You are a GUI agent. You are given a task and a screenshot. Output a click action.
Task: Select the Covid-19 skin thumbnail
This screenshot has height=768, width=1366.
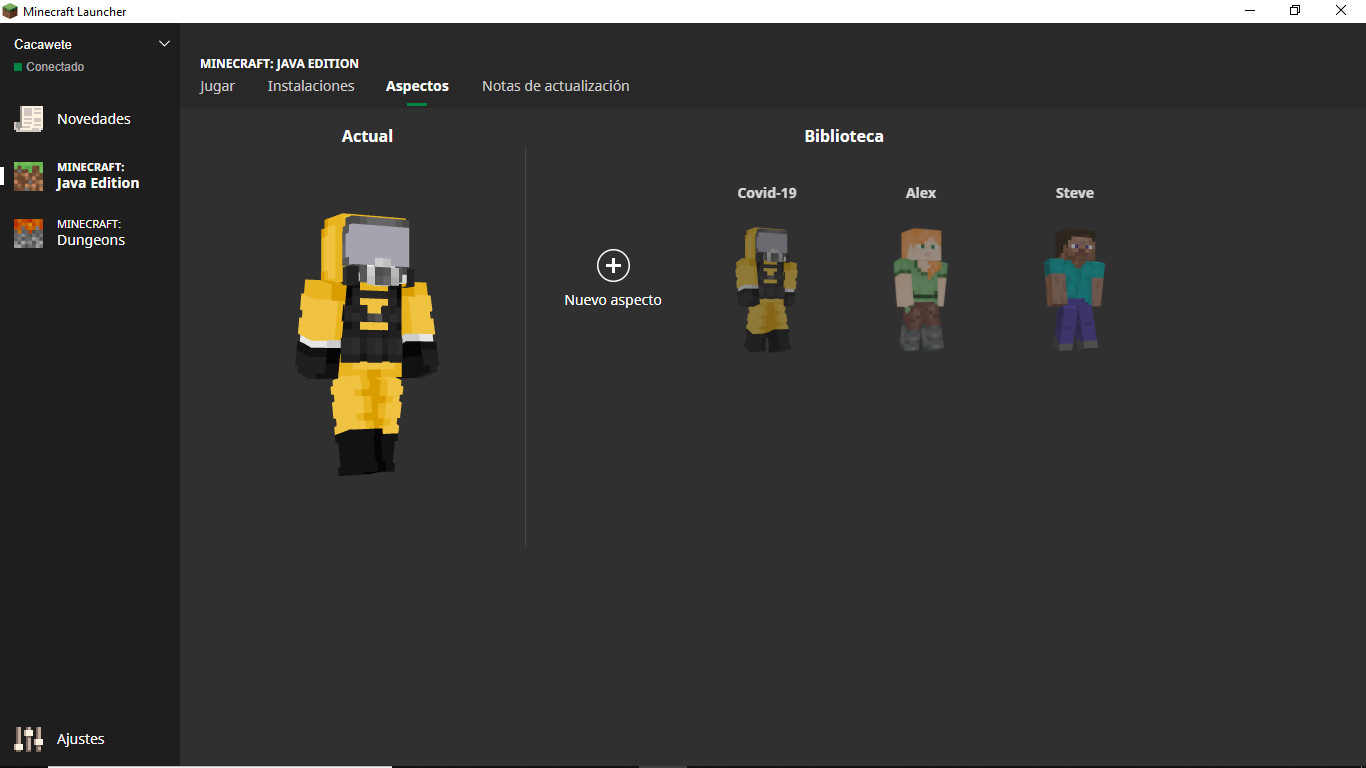[767, 289]
